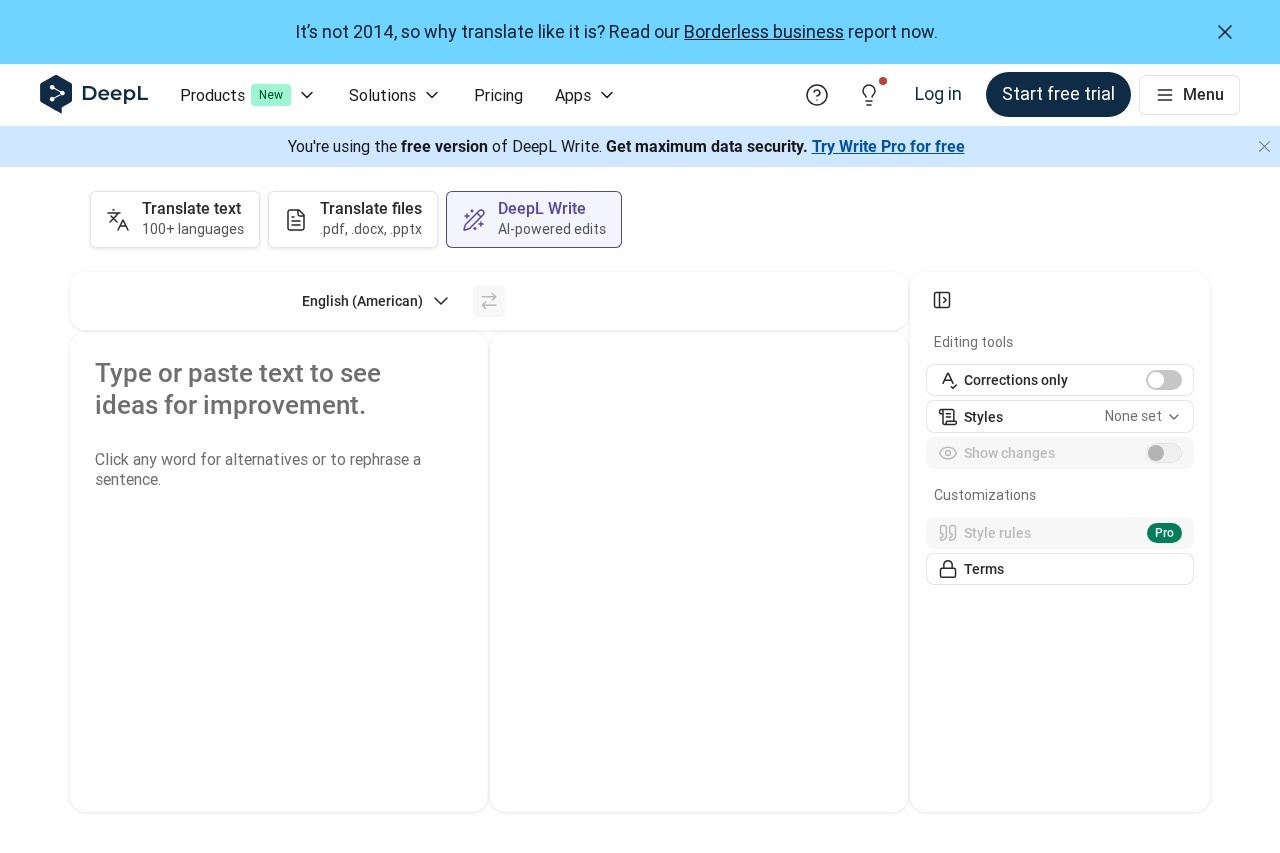The image size is (1280, 853).
Task: Open the hamburger Menu button
Action: 1189,95
